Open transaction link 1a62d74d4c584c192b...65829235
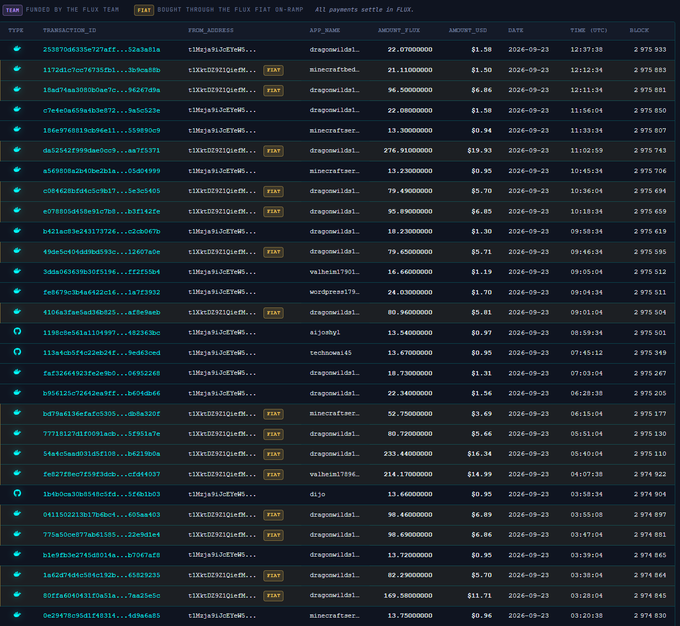Image resolution: width=680 pixels, height=626 pixels. point(101,575)
